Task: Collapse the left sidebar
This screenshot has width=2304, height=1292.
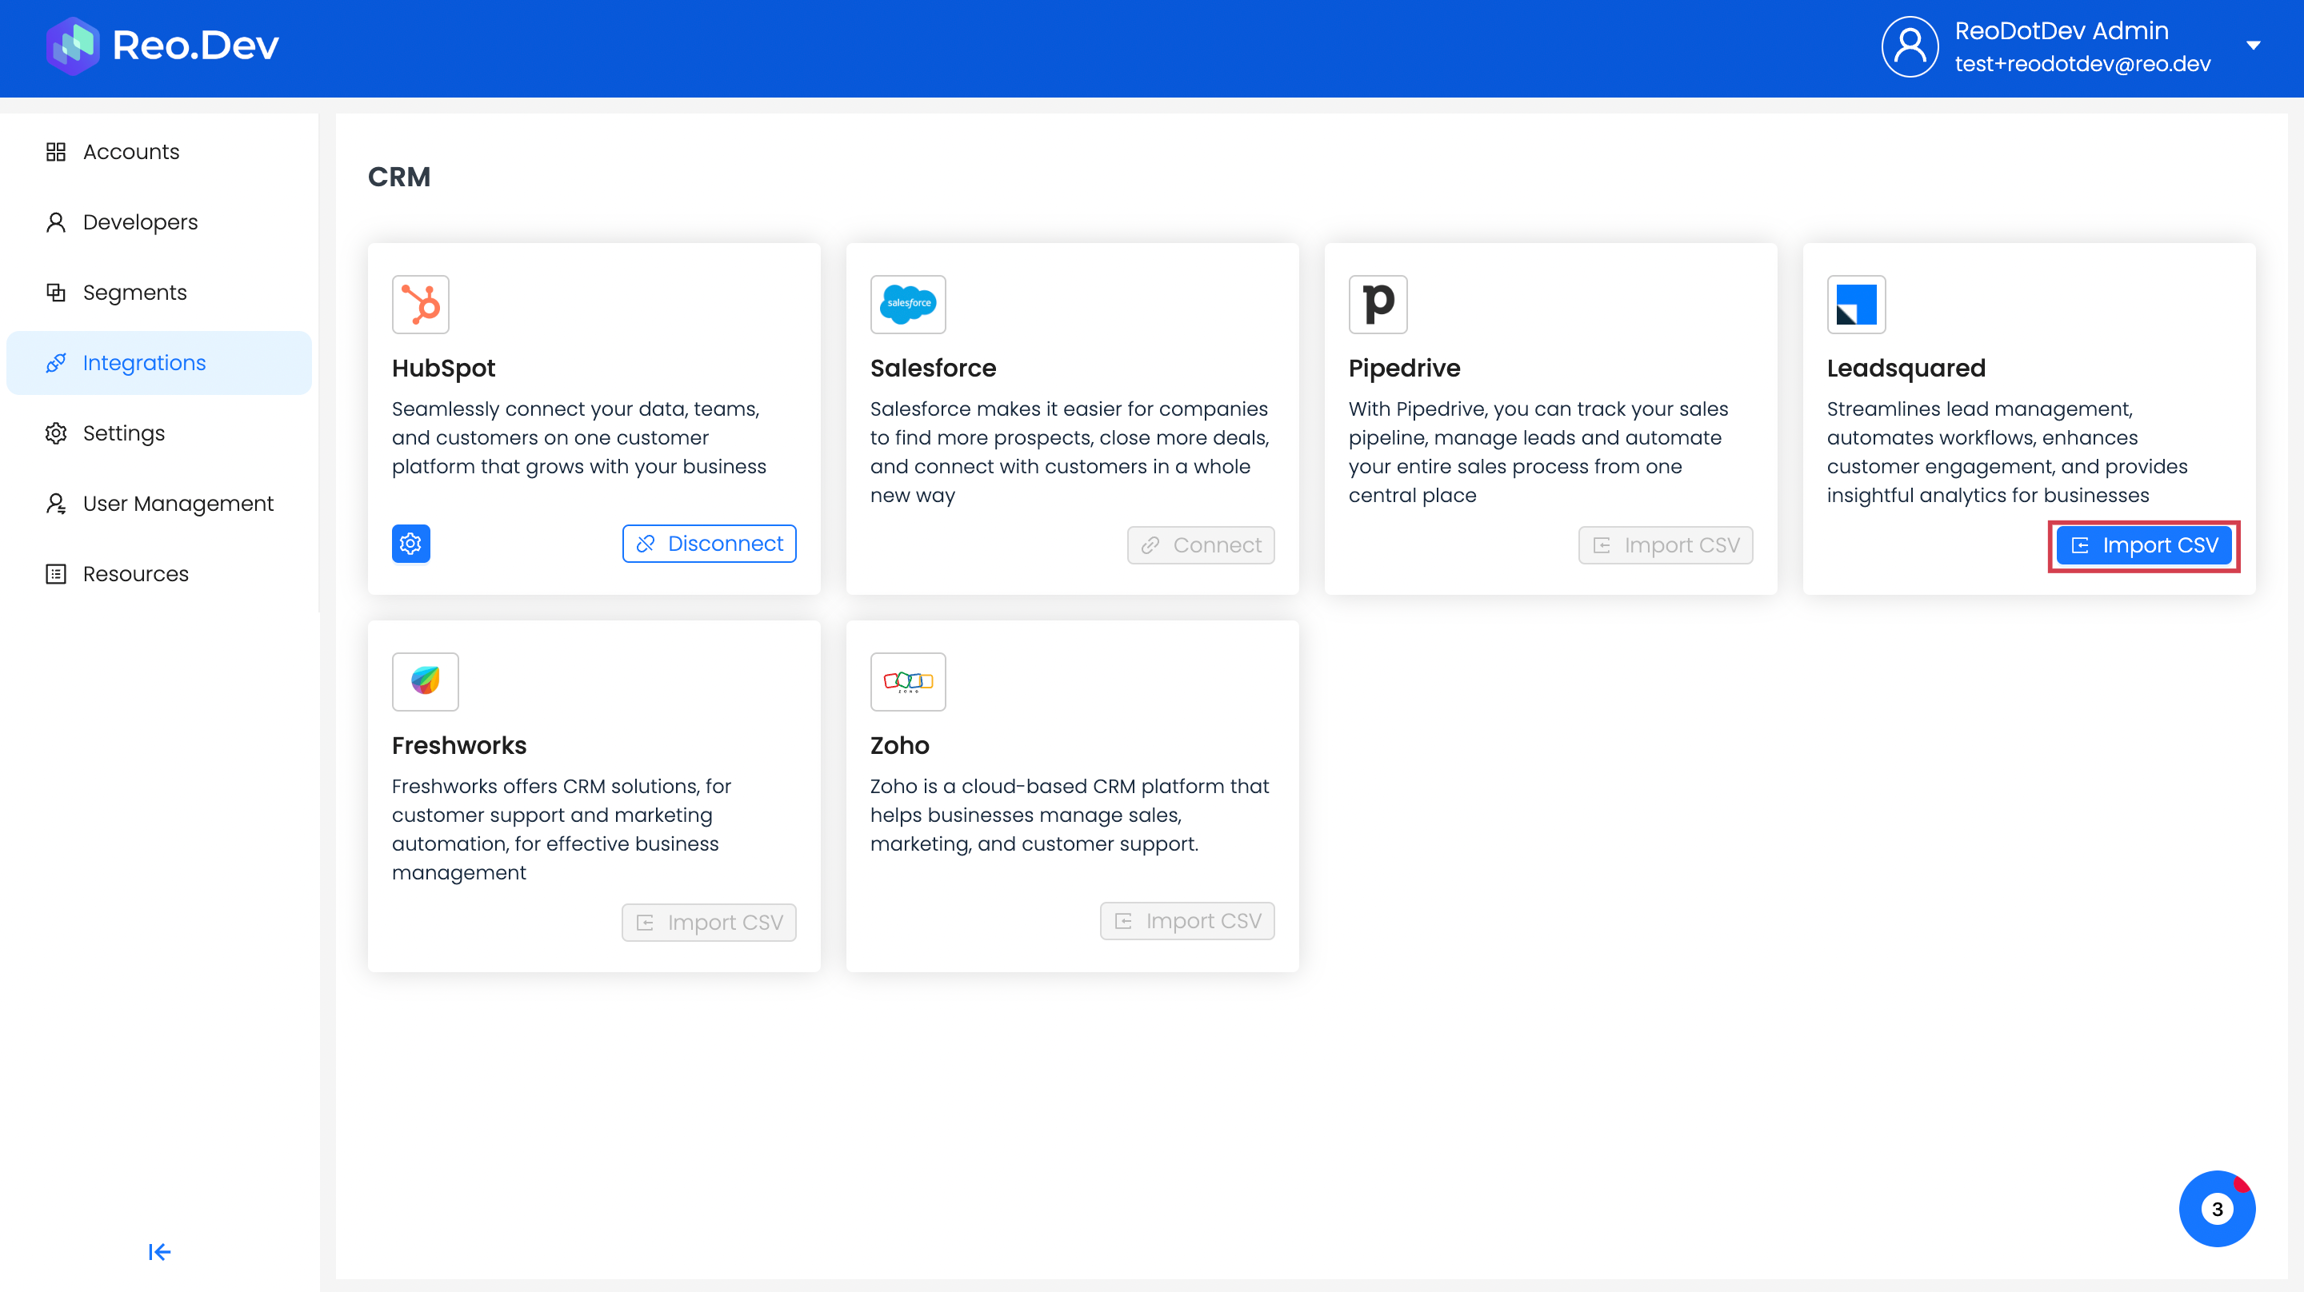Action: [x=159, y=1252]
